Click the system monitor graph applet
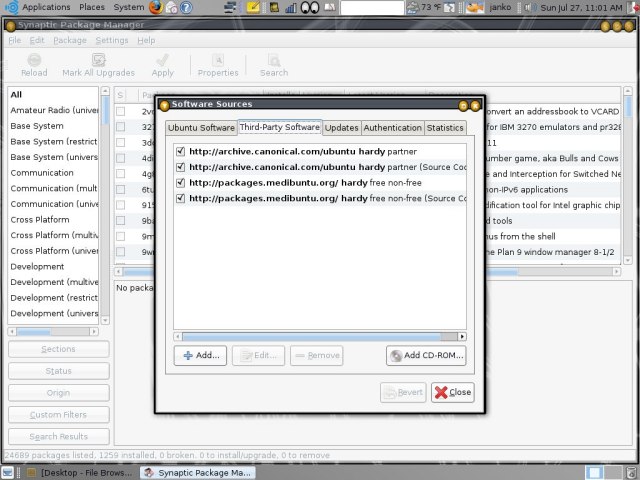The image size is (640, 480). 291,7
